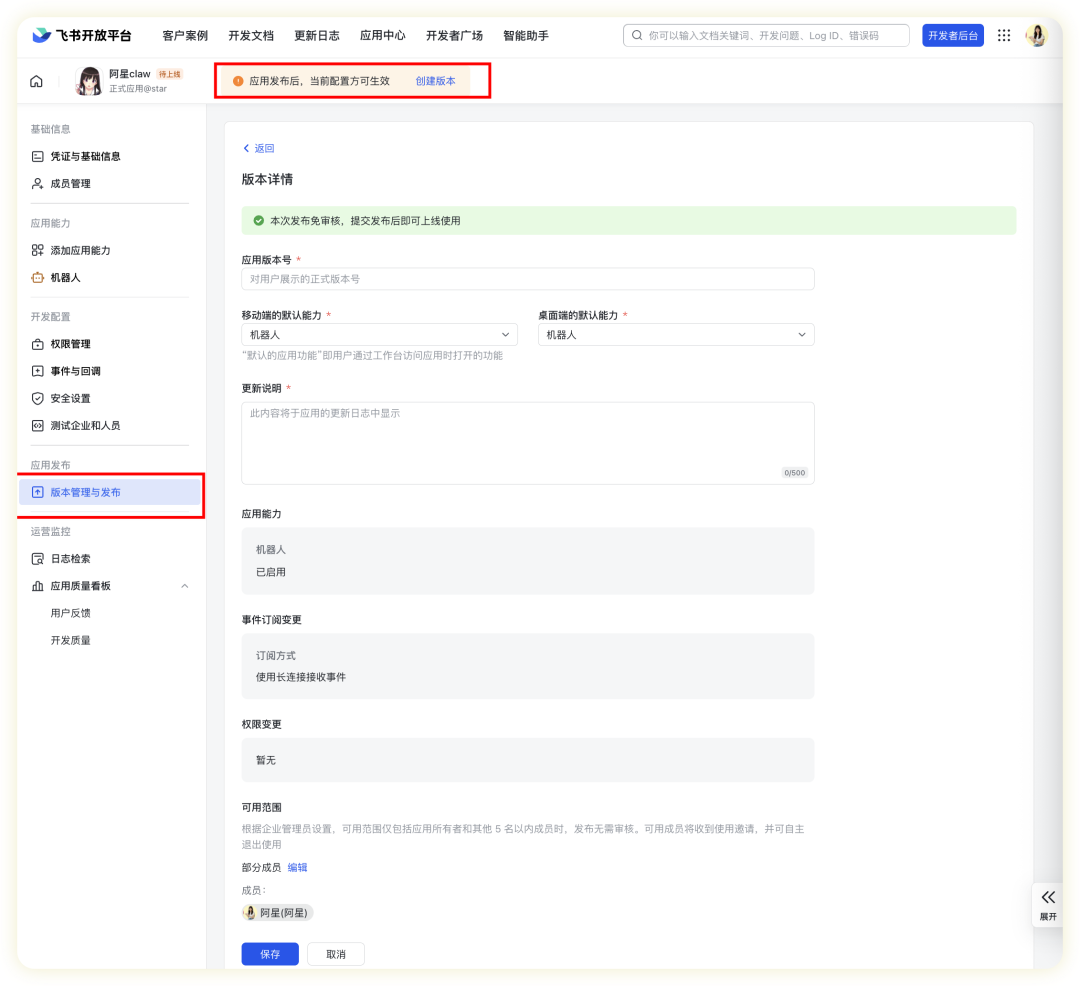The image size is (1080, 986).
Task: Open 桌面端的默认能力 dropdown
Action: (676, 335)
